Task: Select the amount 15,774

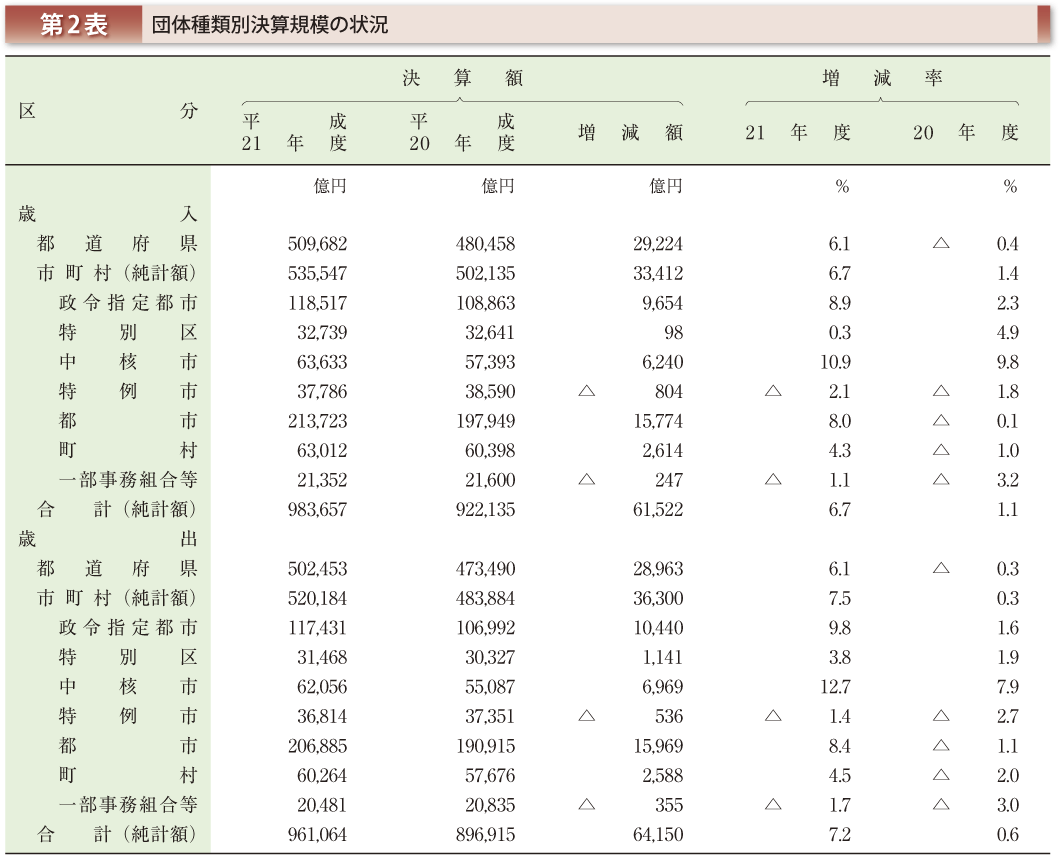Action: pyautogui.click(x=658, y=421)
